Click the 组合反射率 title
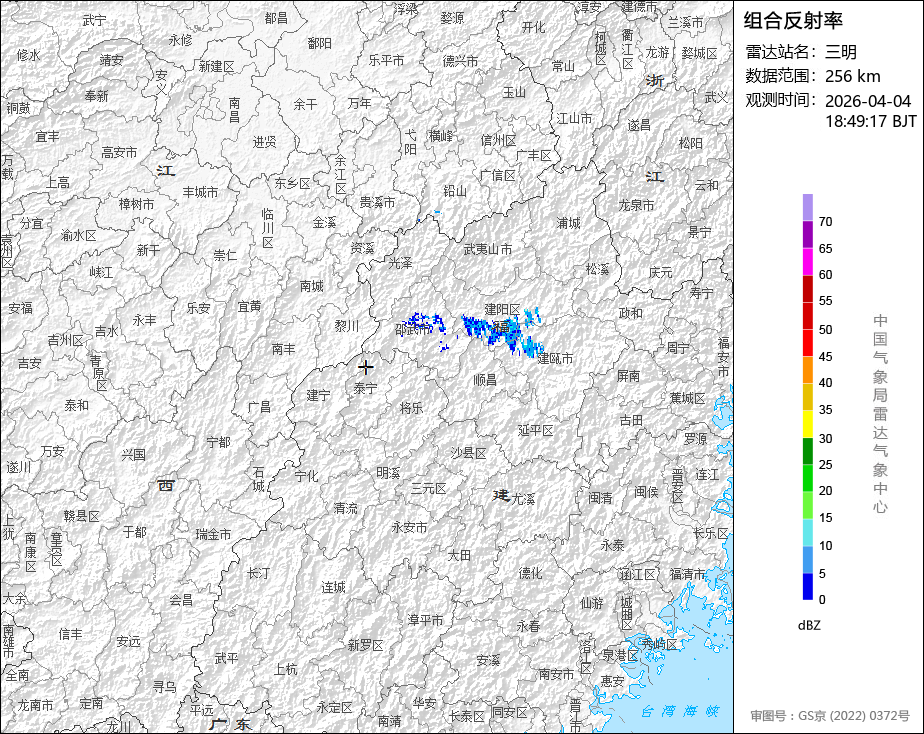The height and width of the screenshot is (734, 924). [x=793, y=21]
